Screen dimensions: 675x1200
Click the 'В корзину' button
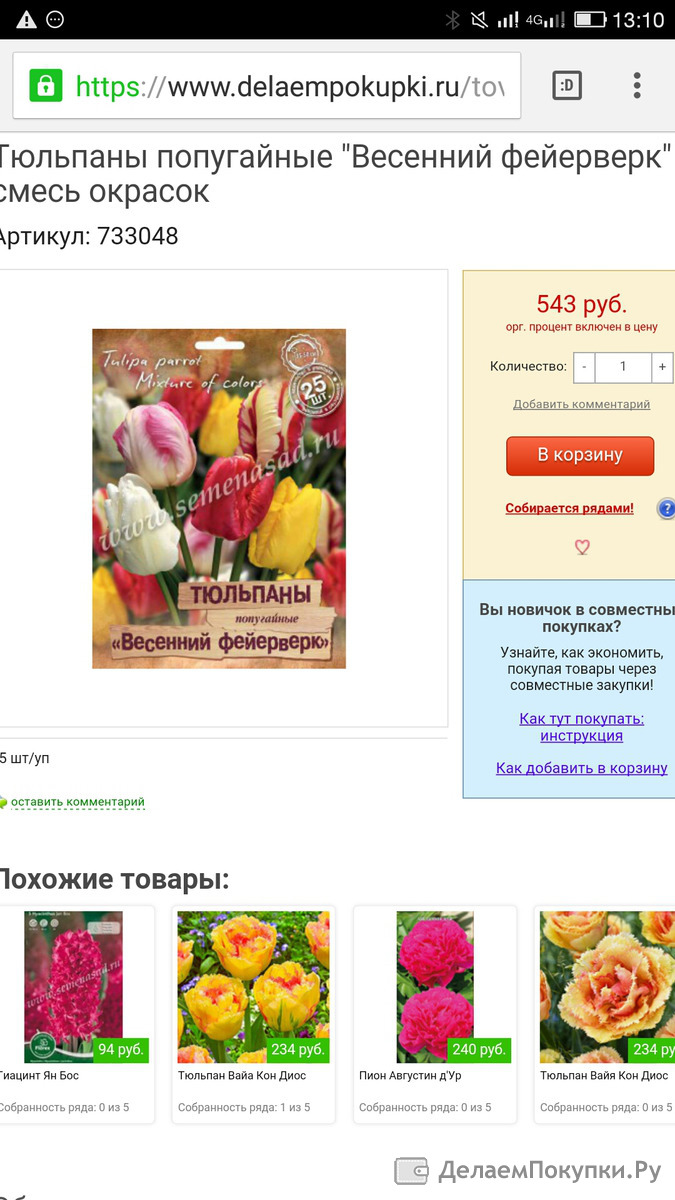(x=580, y=455)
